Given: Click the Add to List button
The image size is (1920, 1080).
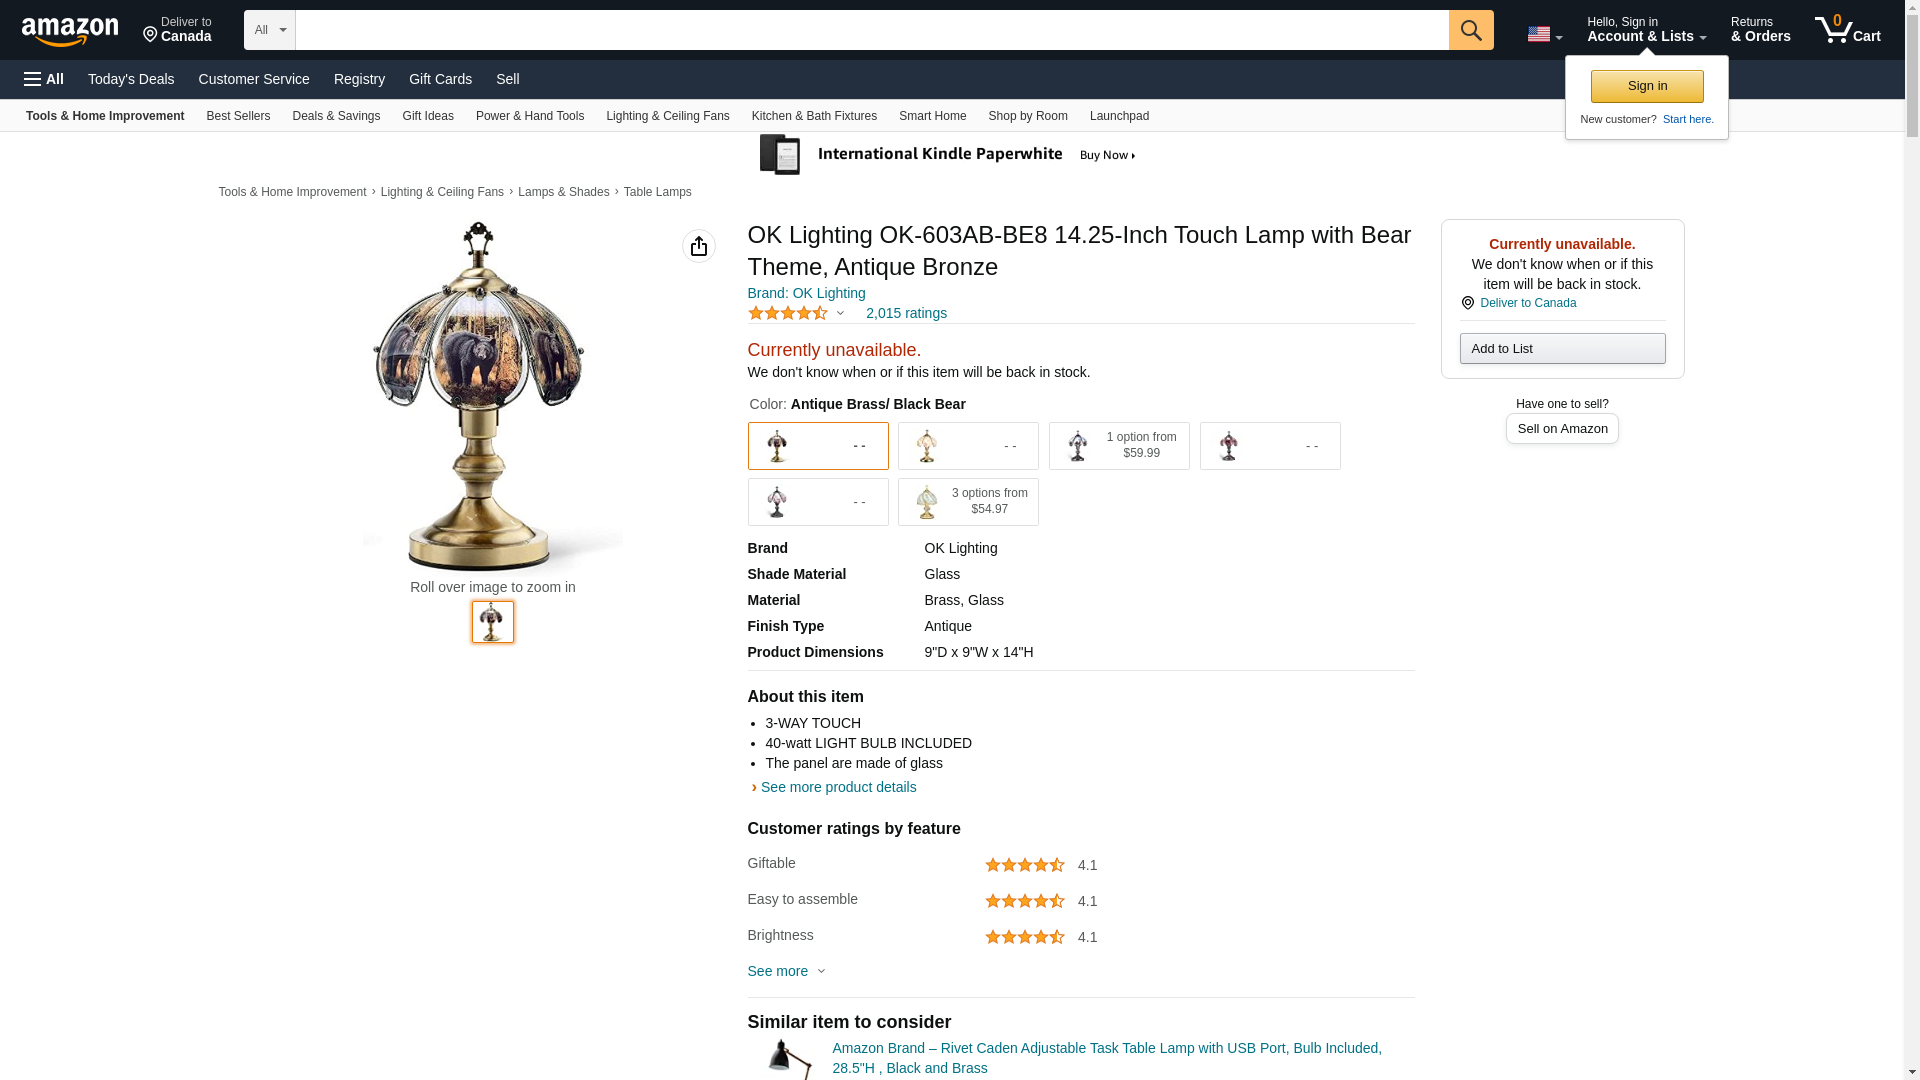Looking at the screenshot, I should click(x=1561, y=348).
